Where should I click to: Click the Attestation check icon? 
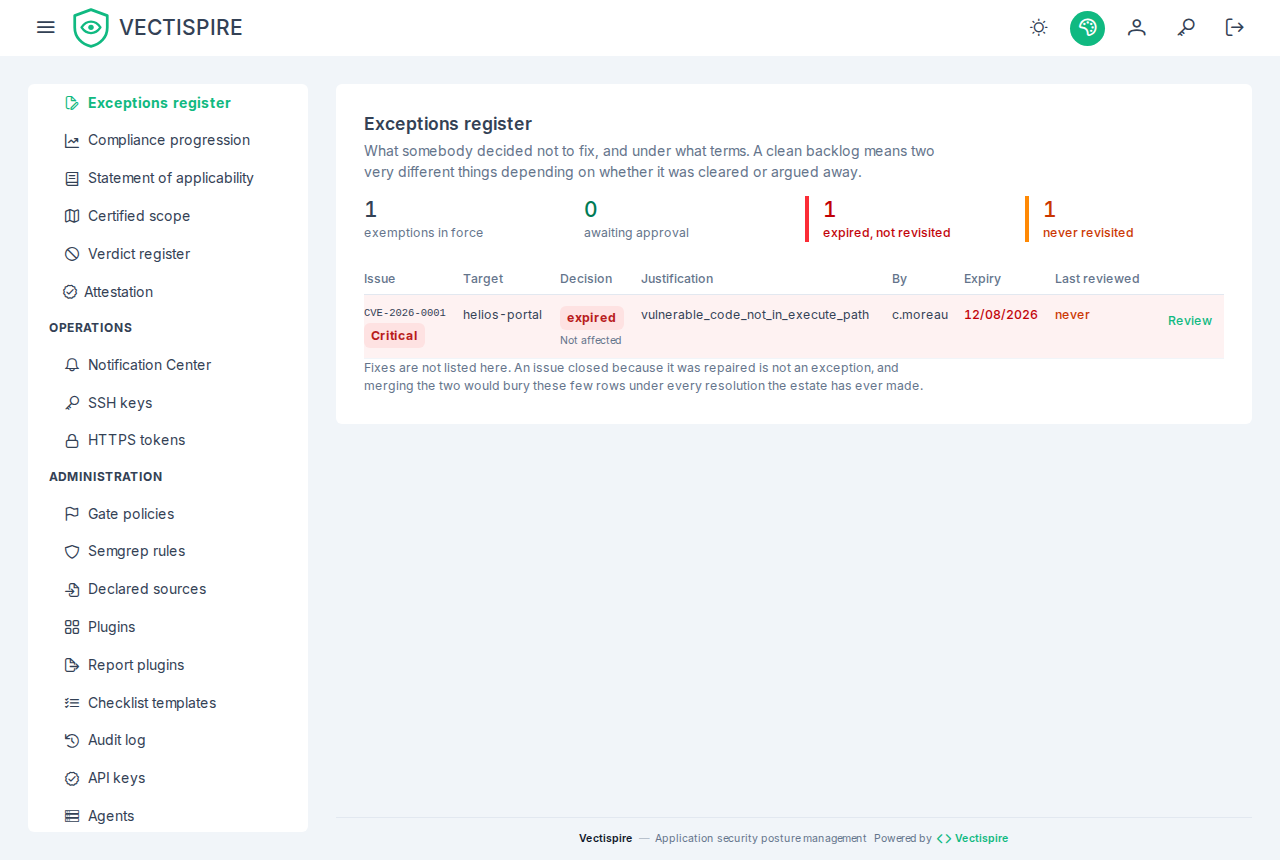pos(70,292)
